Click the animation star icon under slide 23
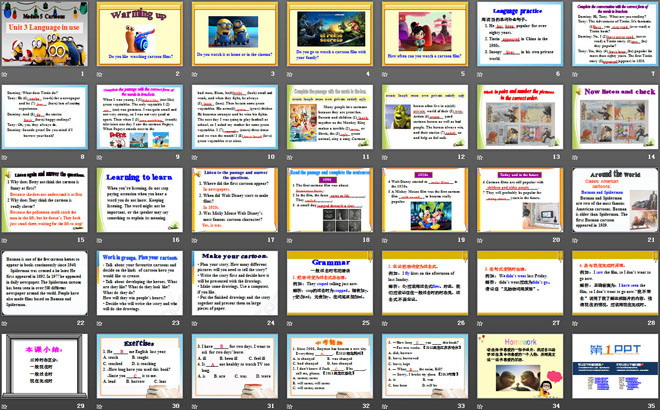Screen dimensions: 660x410 point(100,323)
